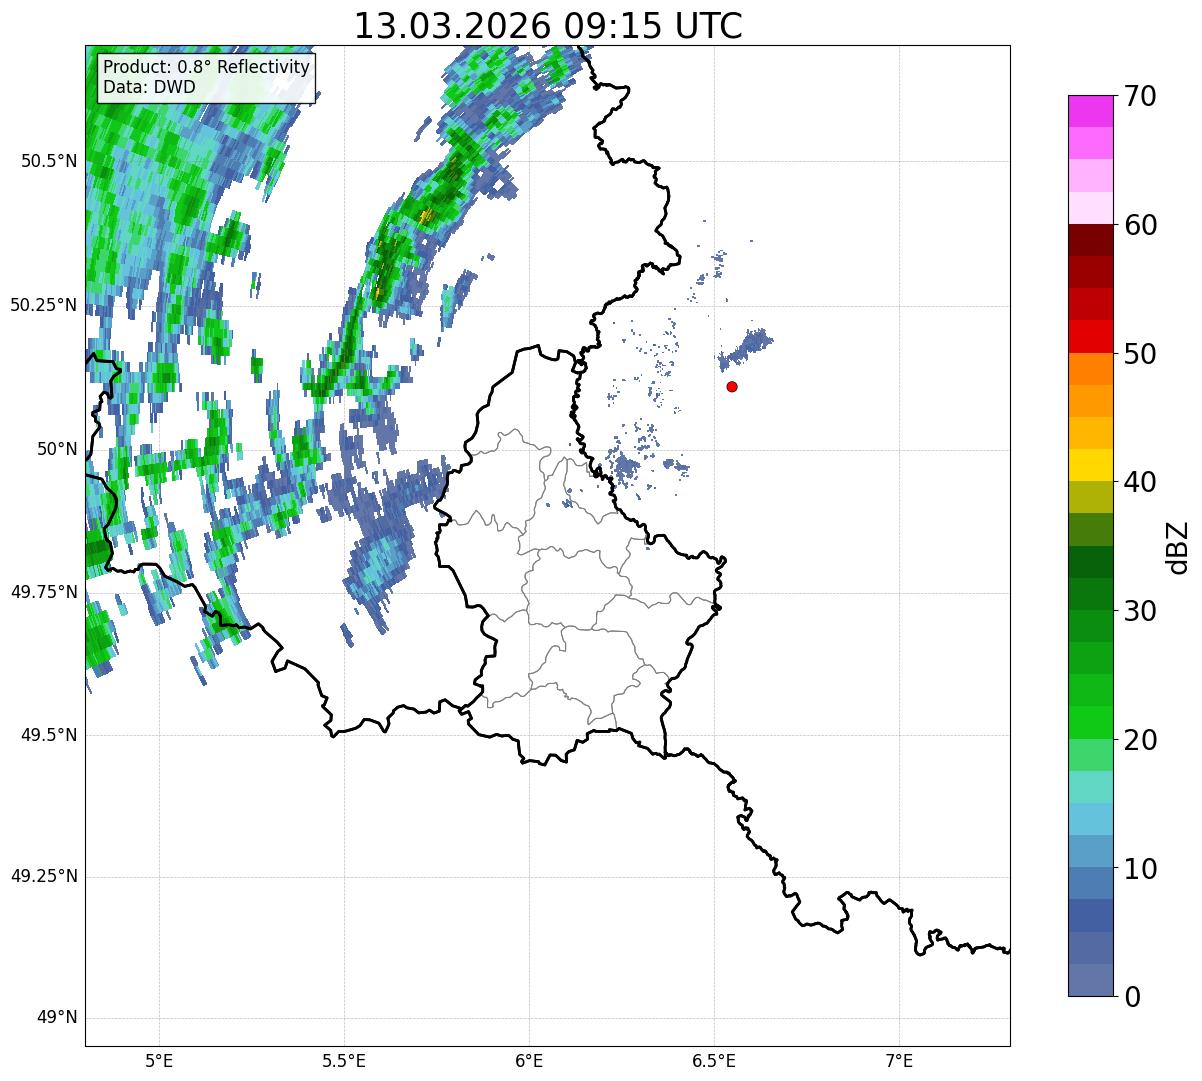Click the 40 tick label on colorbar
This screenshot has height=1081, width=1202.
coord(1141,482)
